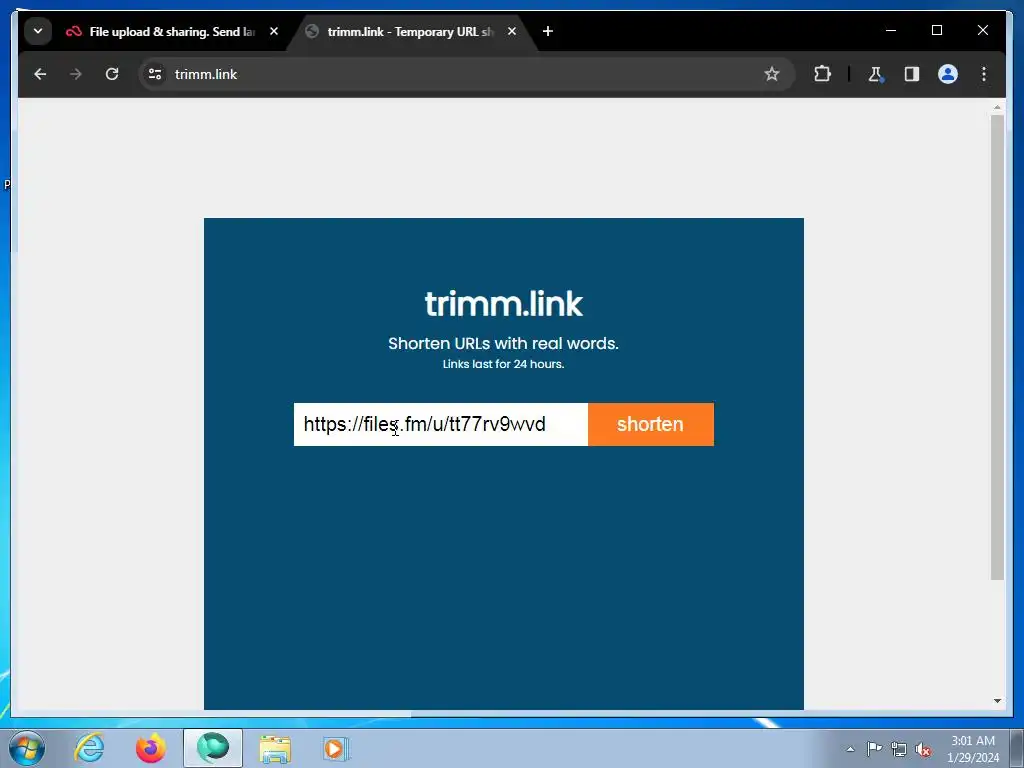Open the clock showing 3:01 AM
Screen dimensions: 1024x768
pyautogui.click(x=973, y=749)
